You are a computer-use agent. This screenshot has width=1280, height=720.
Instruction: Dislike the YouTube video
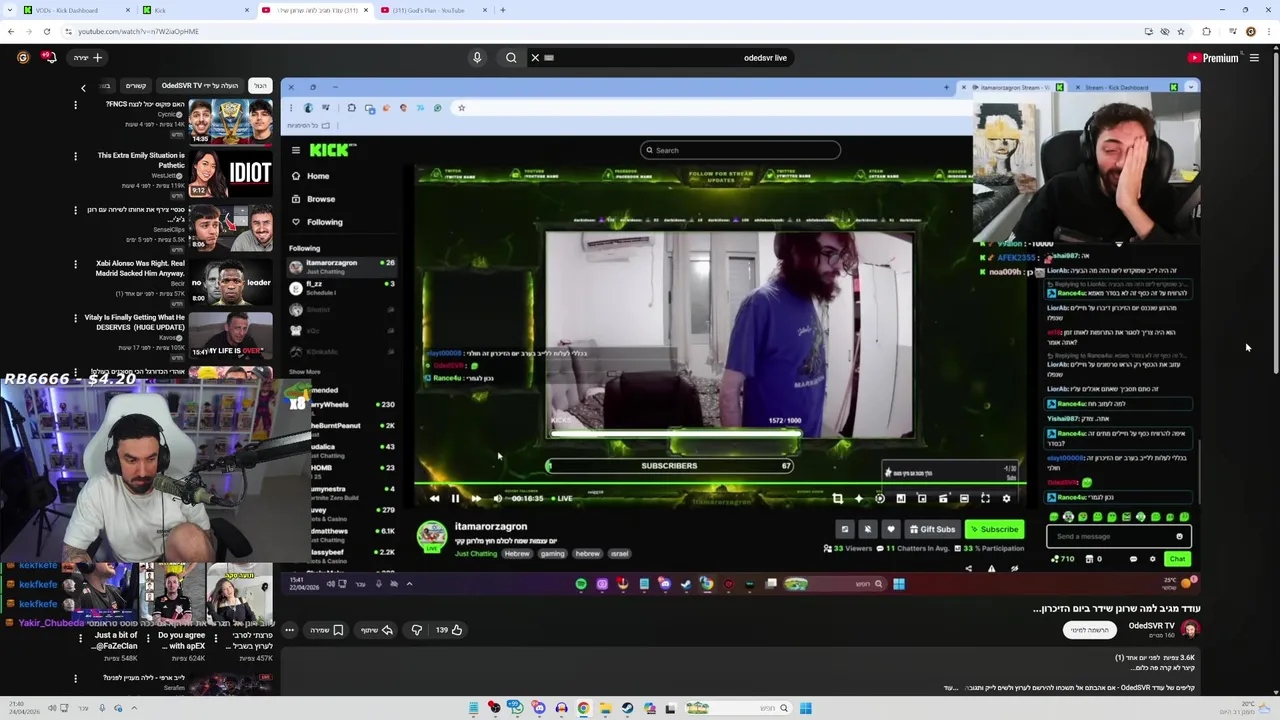pos(416,630)
